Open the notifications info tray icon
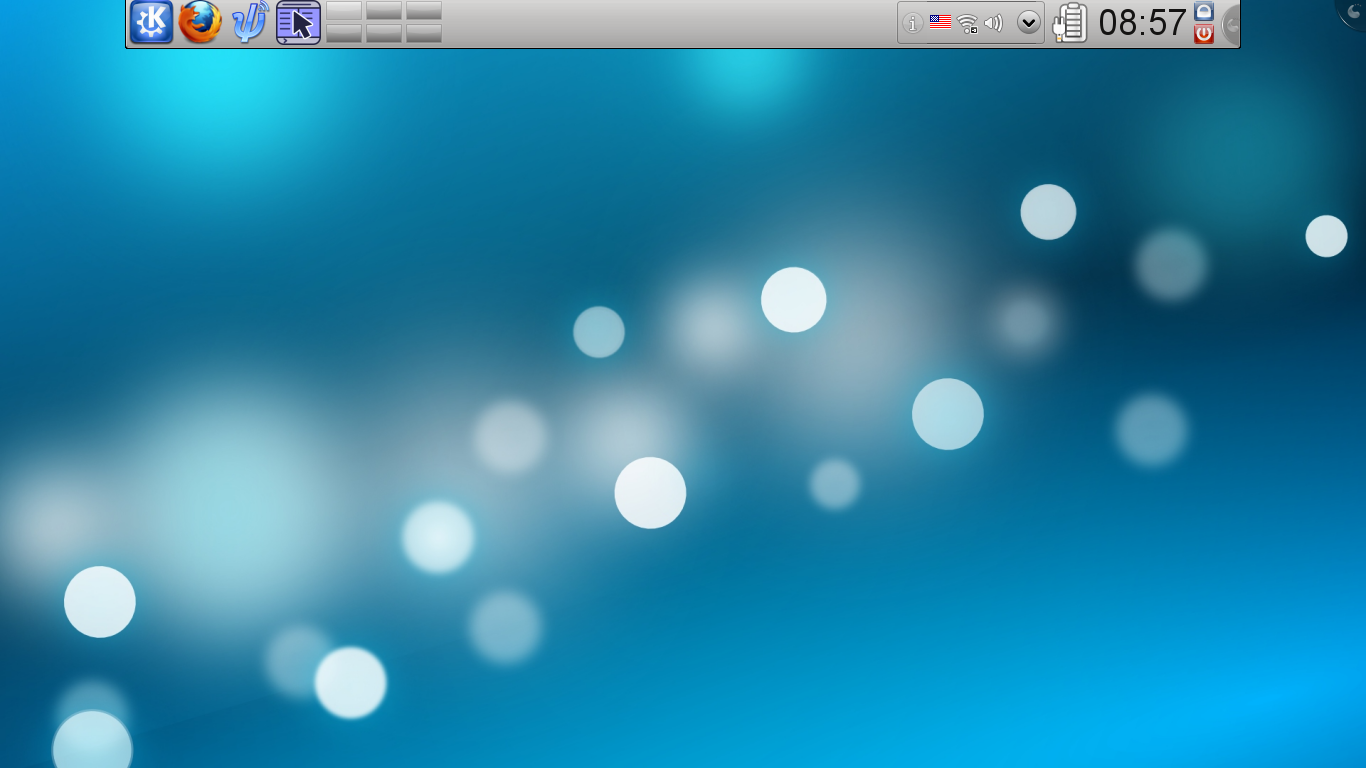Image resolution: width=1366 pixels, height=768 pixels. [x=912, y=23]
